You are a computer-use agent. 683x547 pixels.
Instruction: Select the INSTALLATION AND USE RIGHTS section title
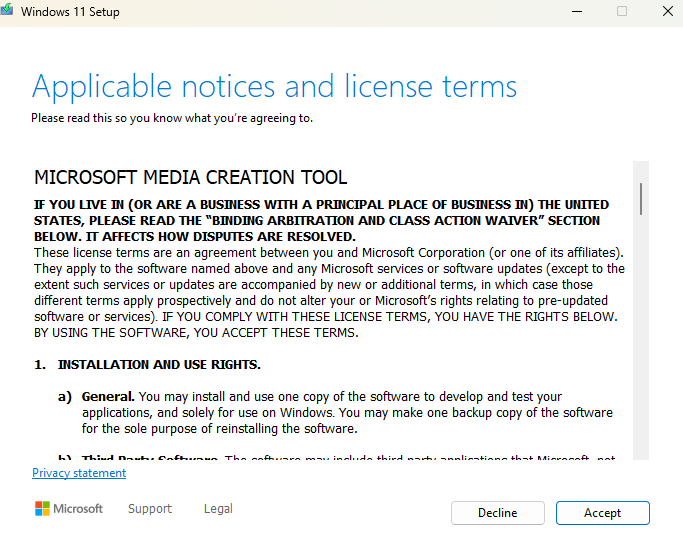(159, 365)
